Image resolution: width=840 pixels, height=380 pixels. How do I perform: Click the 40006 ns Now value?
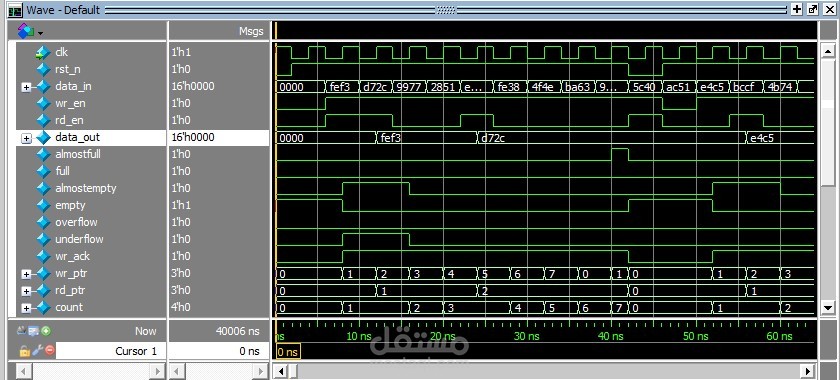tap(238, 331)
